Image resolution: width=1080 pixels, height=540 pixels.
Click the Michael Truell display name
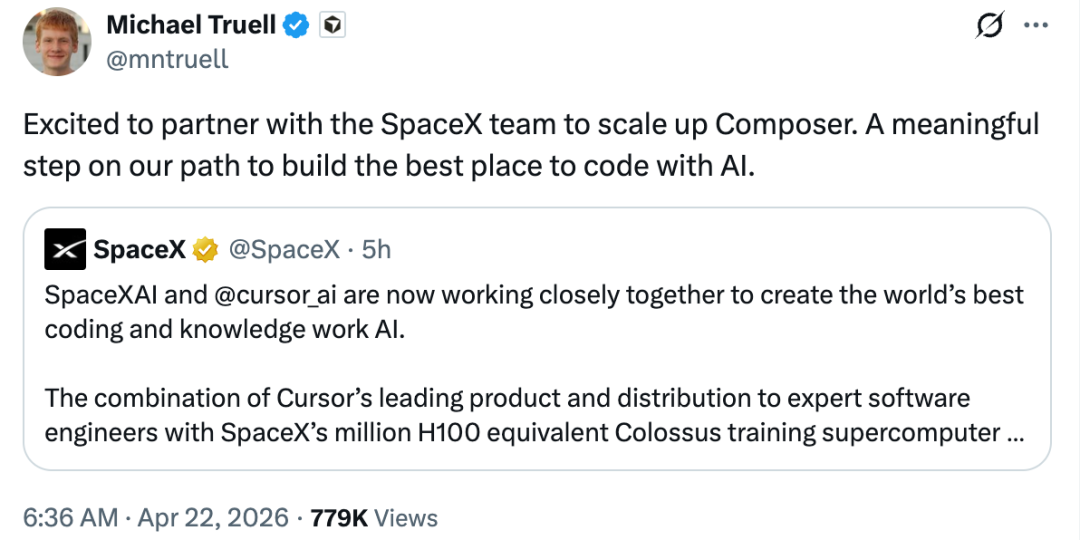pos(190,26)
